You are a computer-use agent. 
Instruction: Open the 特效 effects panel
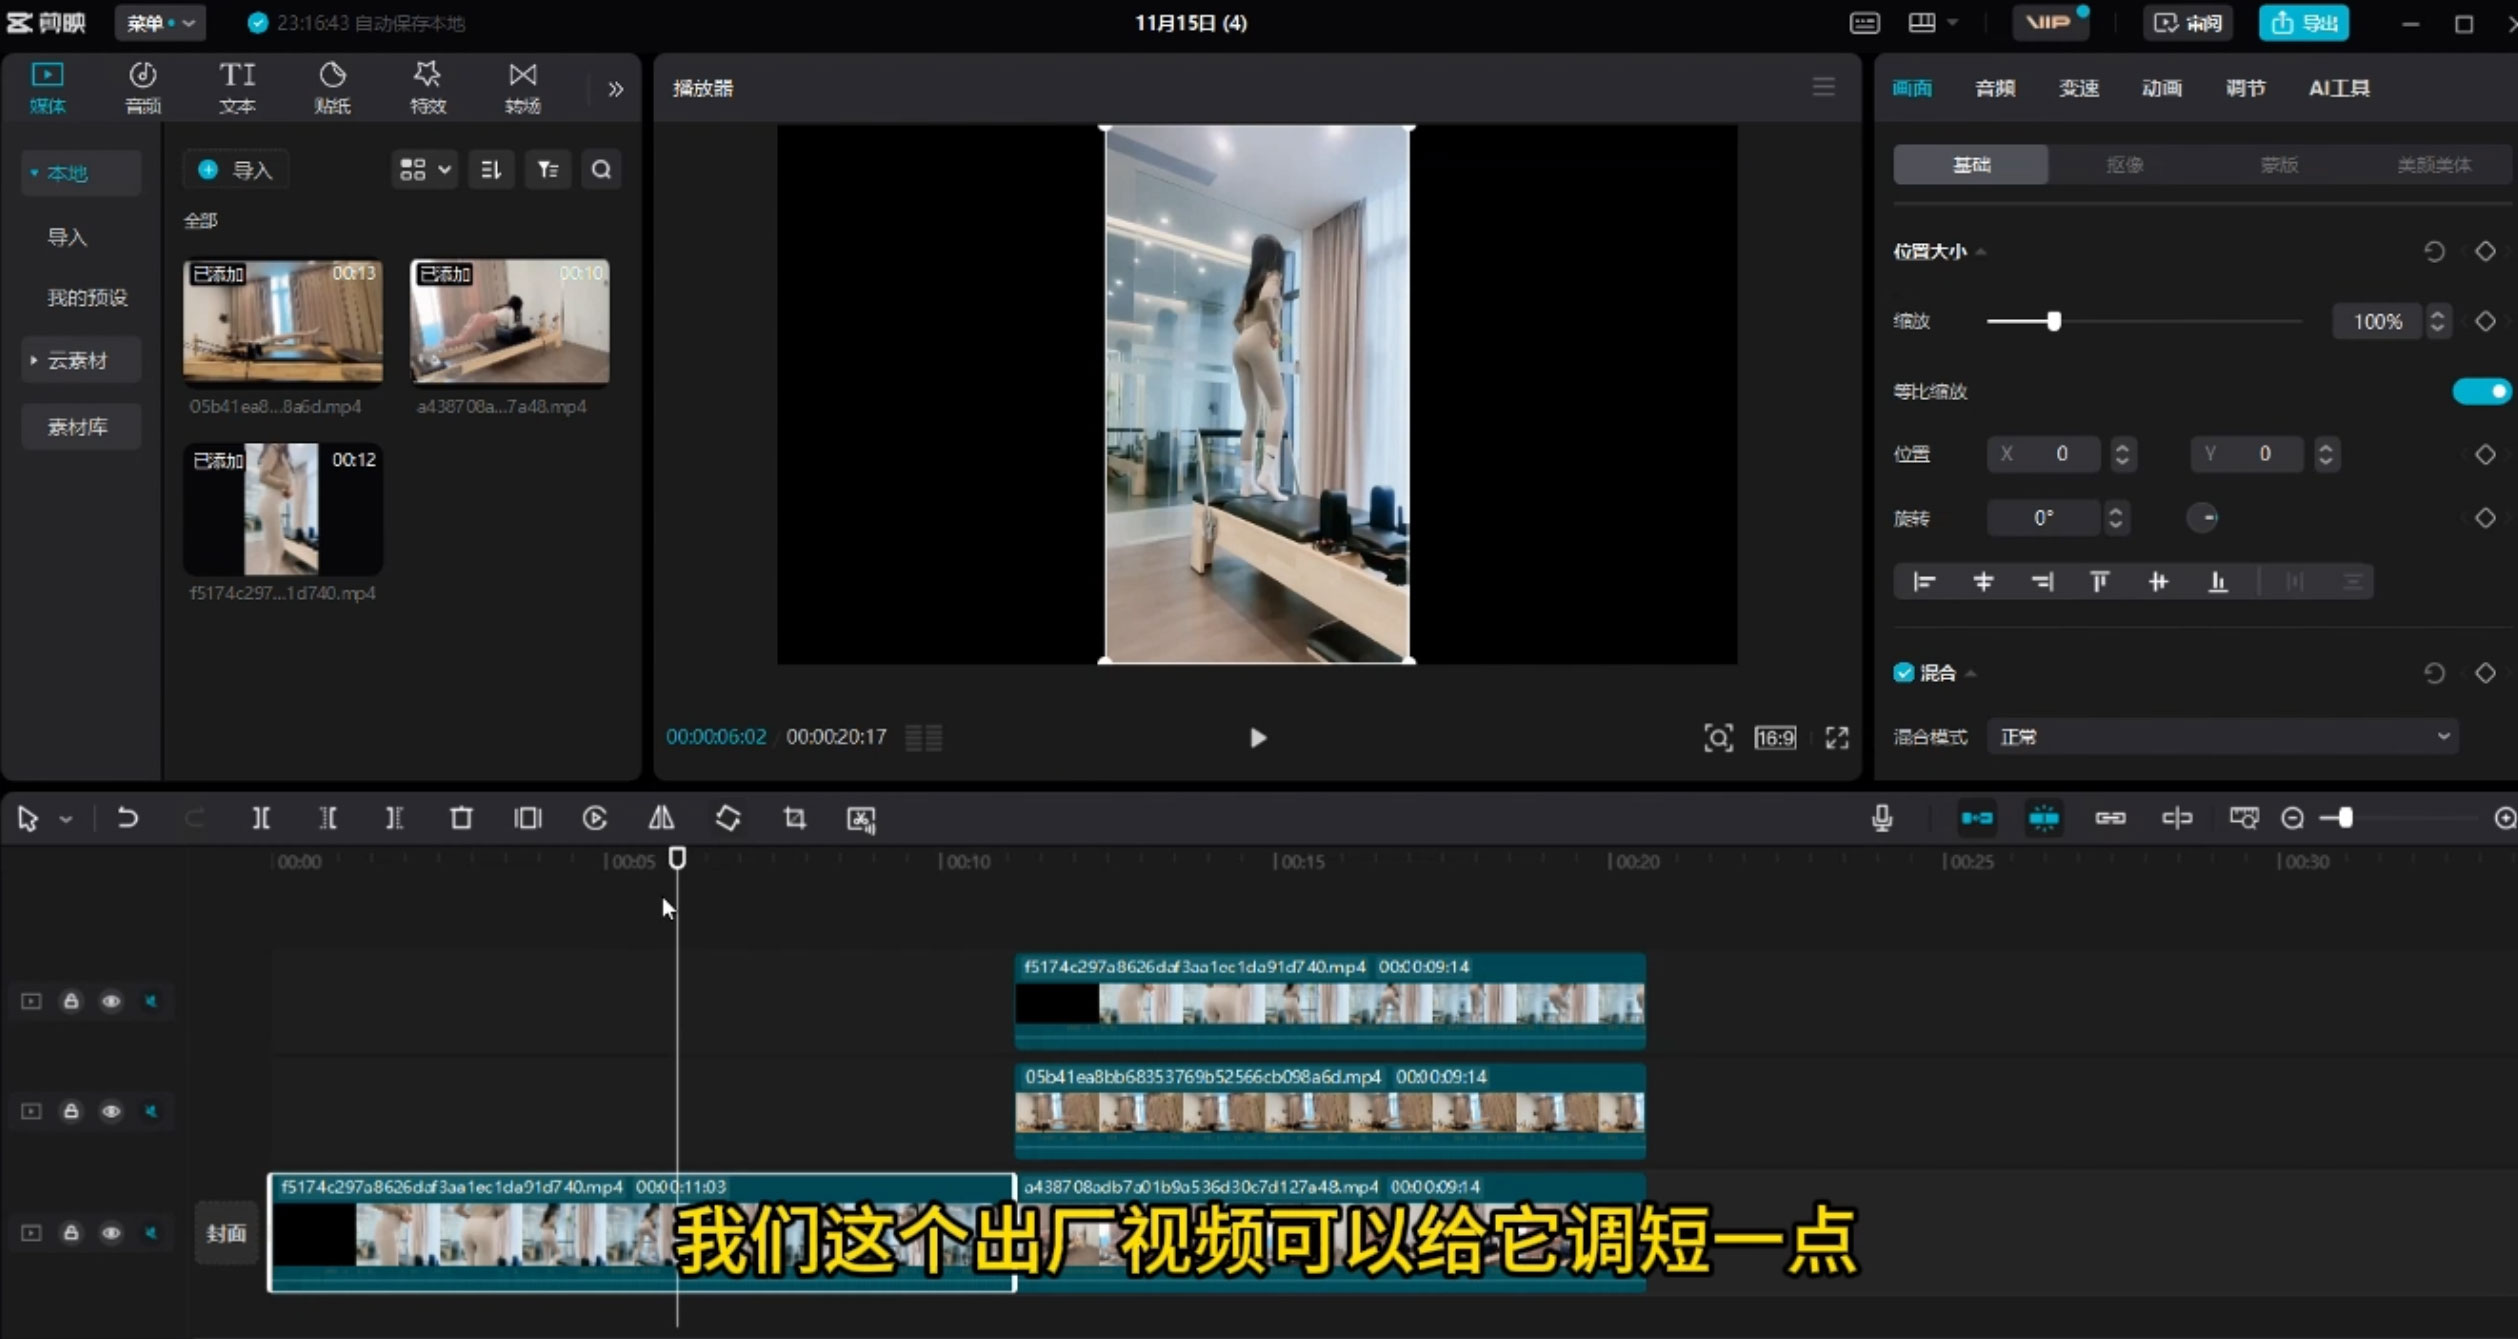[x=427, y=87]
